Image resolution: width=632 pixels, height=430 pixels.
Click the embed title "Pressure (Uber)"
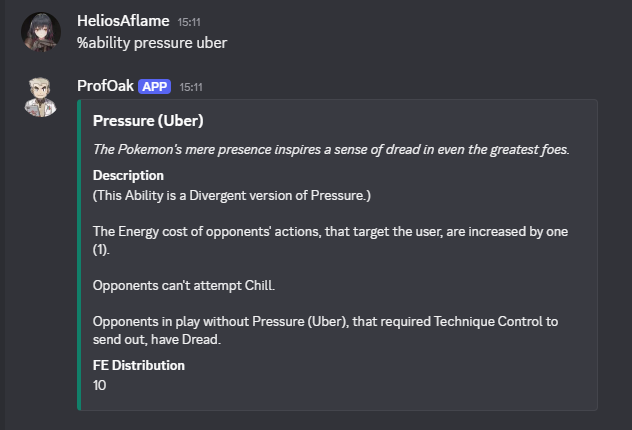(x=146, y=121)
